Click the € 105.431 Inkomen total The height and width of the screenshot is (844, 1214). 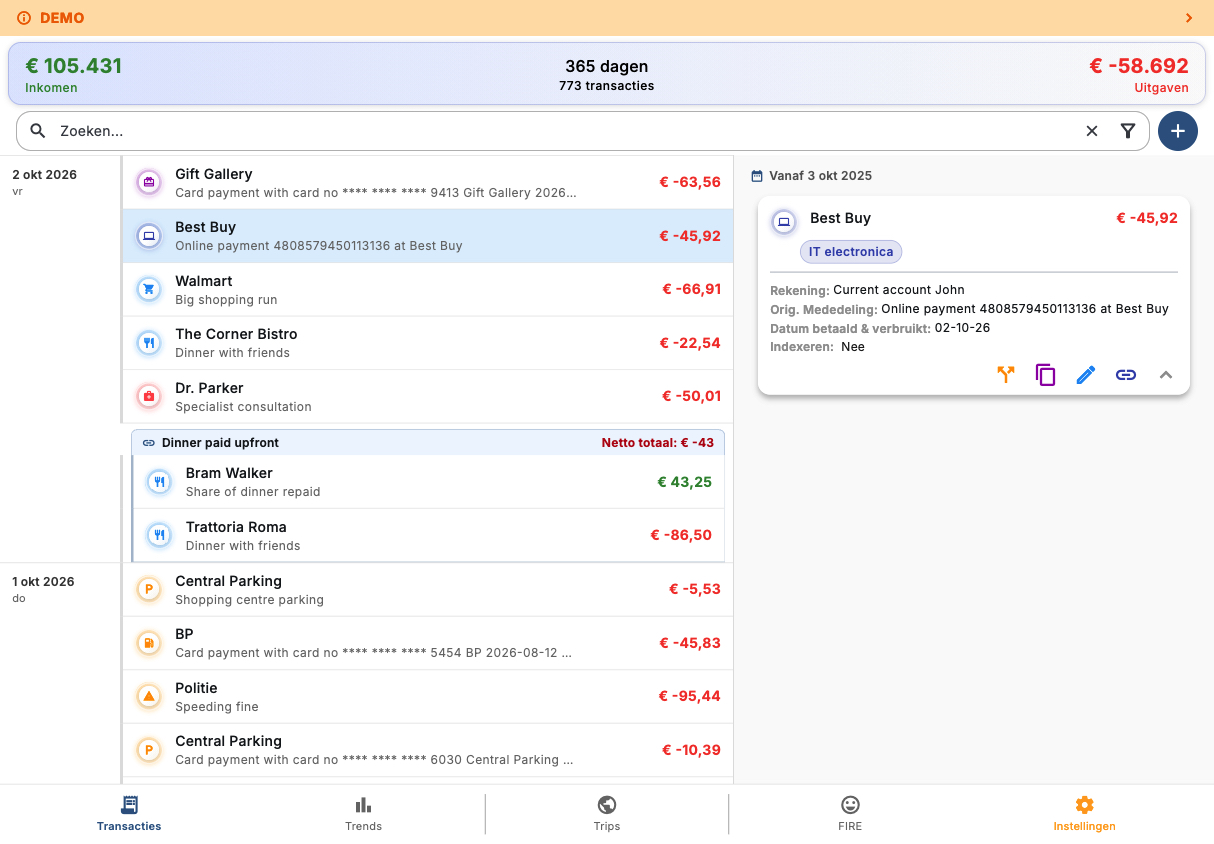click(73, 74)
